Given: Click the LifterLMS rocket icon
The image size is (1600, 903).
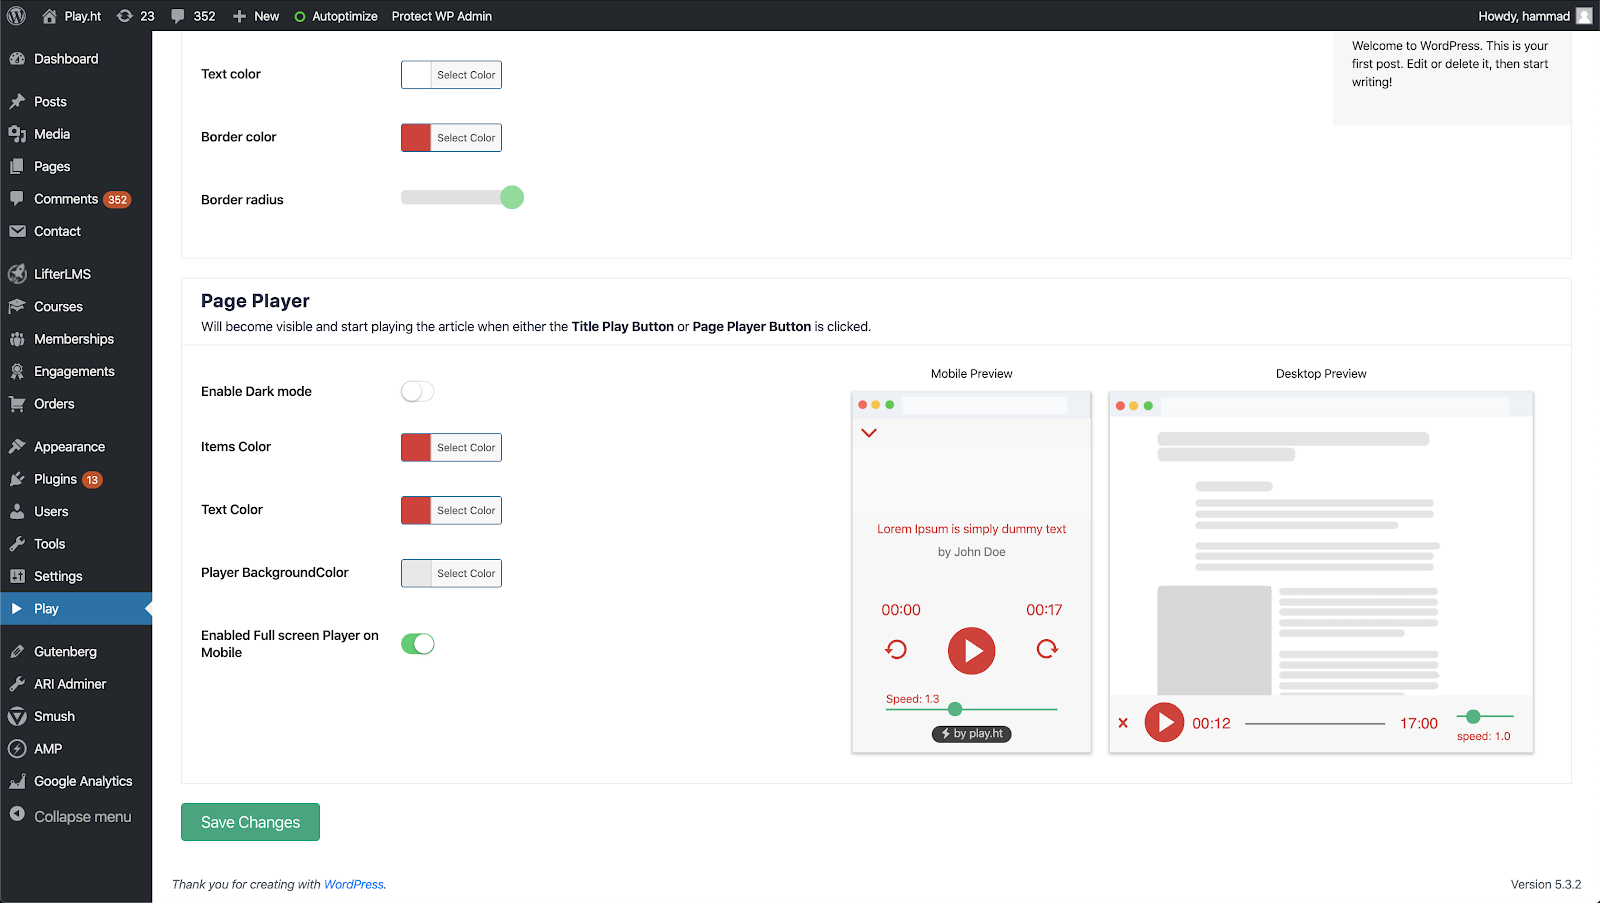Looking at the screenshot, I should pyautogui.click(x=17, y=274).
